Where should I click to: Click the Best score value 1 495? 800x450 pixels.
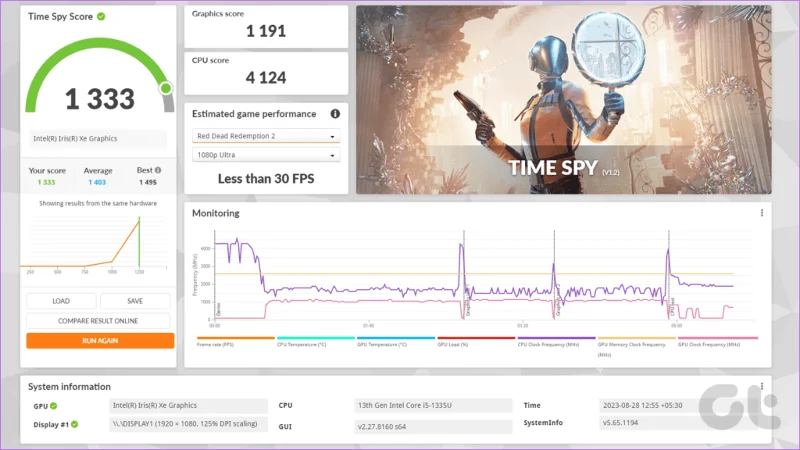click(x=148, y=182)
